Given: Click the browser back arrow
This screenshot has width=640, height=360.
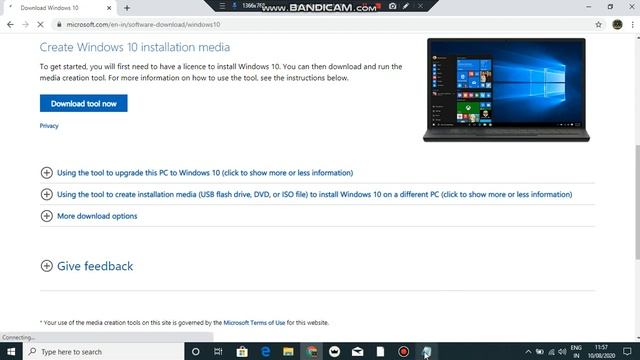Looking at the screenshot, I should click(x=10, y=24).
